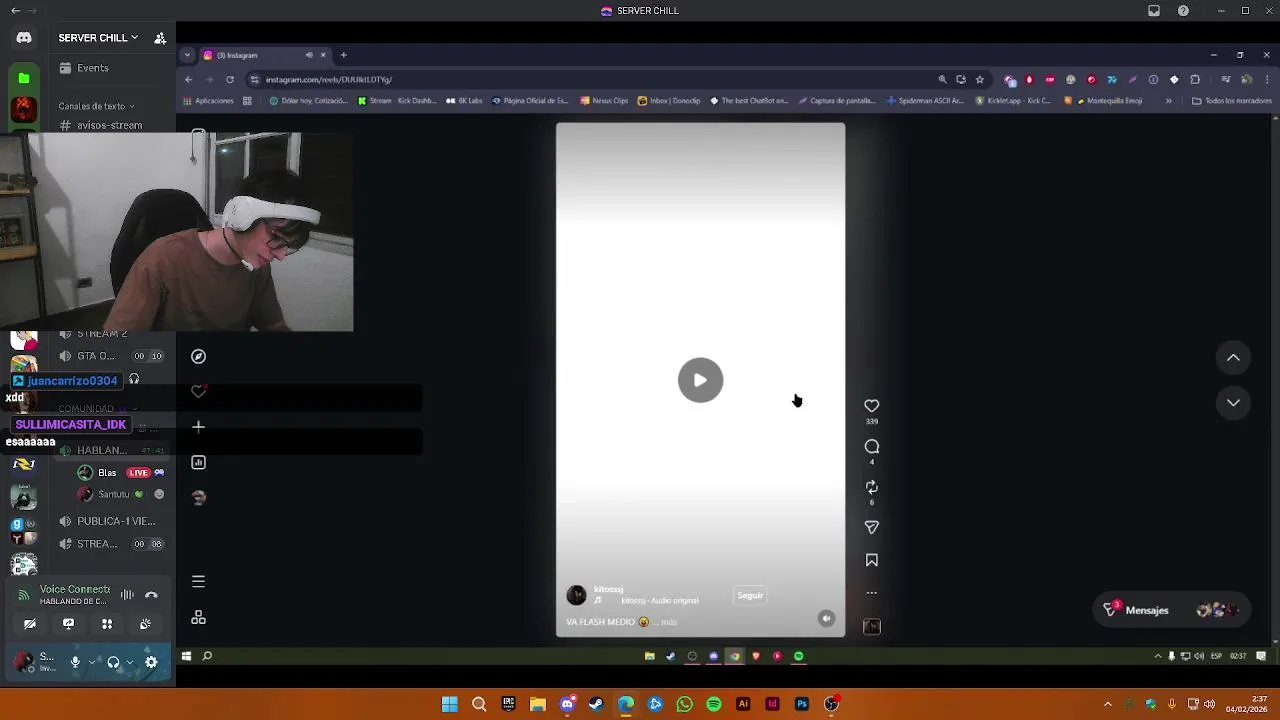Open microphone input options arrow

92,662
